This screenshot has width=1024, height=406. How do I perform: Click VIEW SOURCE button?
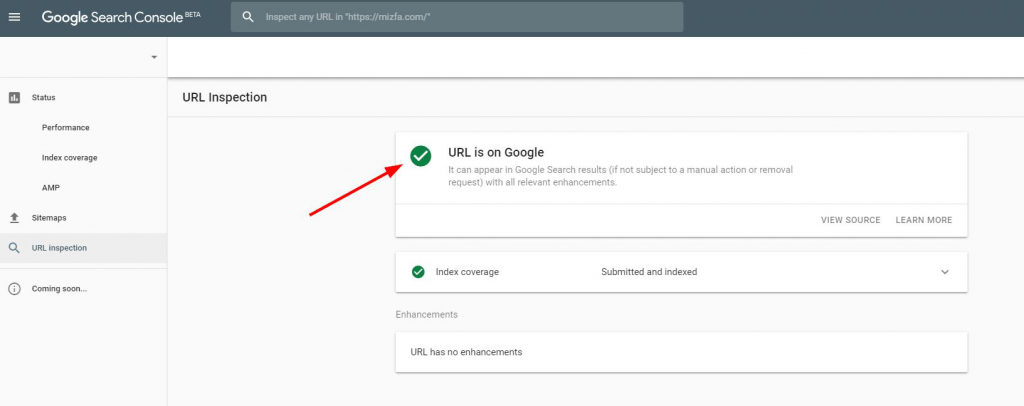[850, 220]
